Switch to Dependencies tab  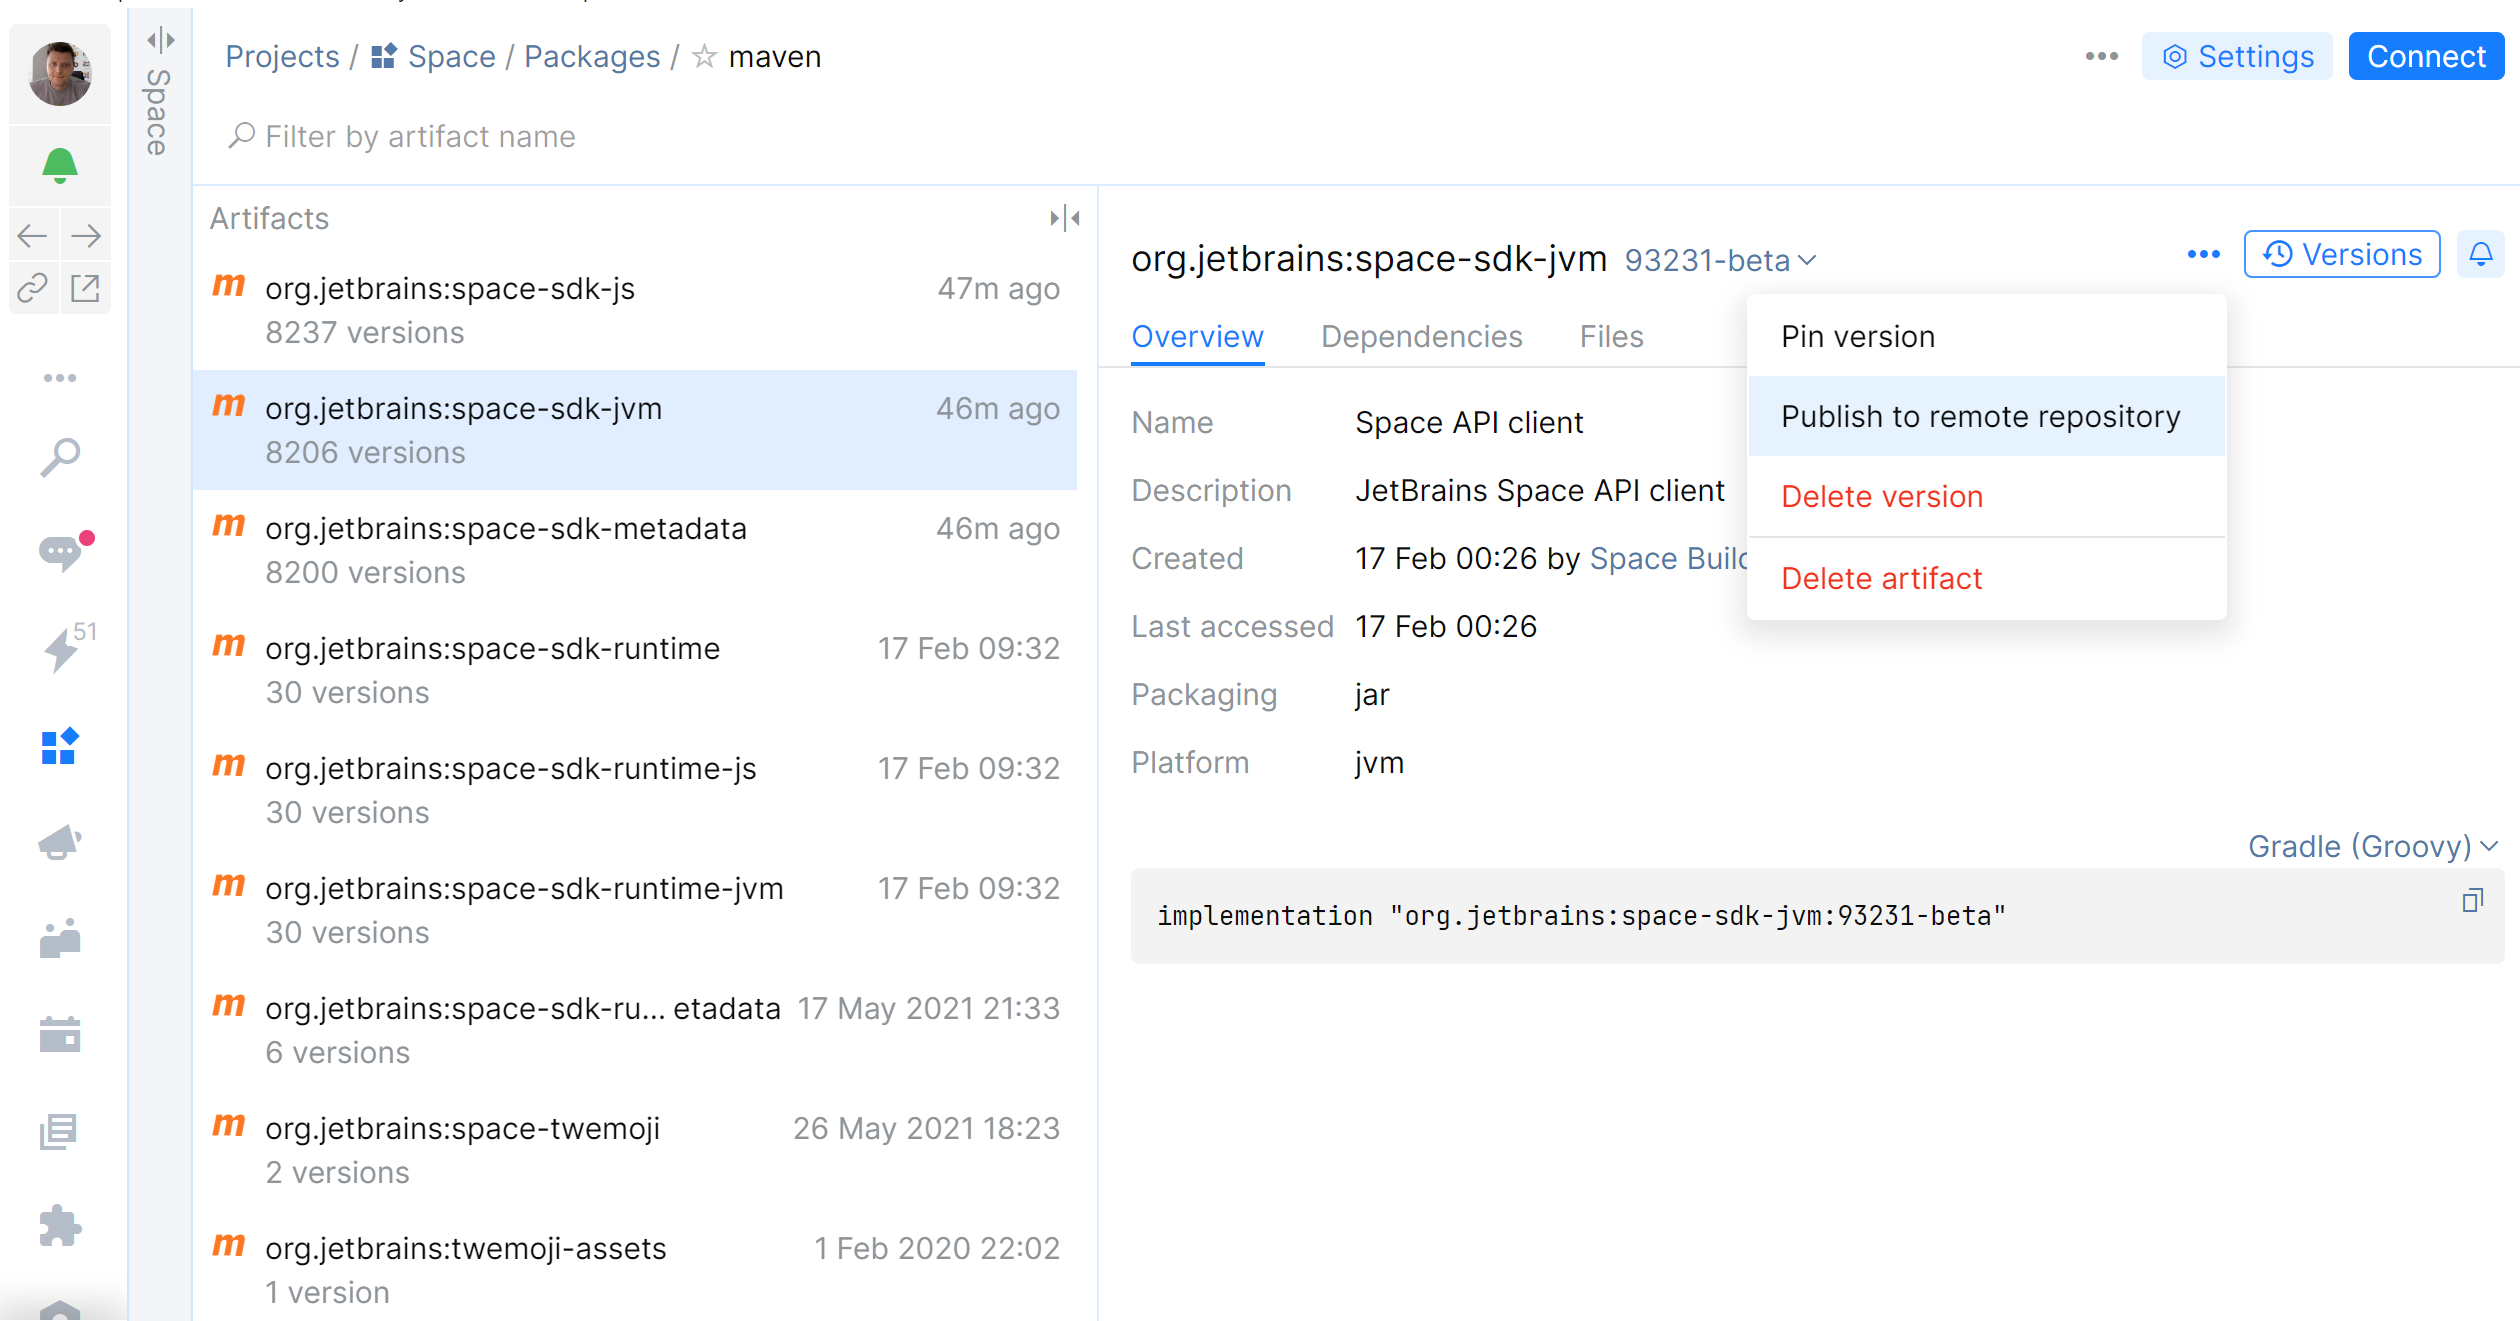point(1421,337)
